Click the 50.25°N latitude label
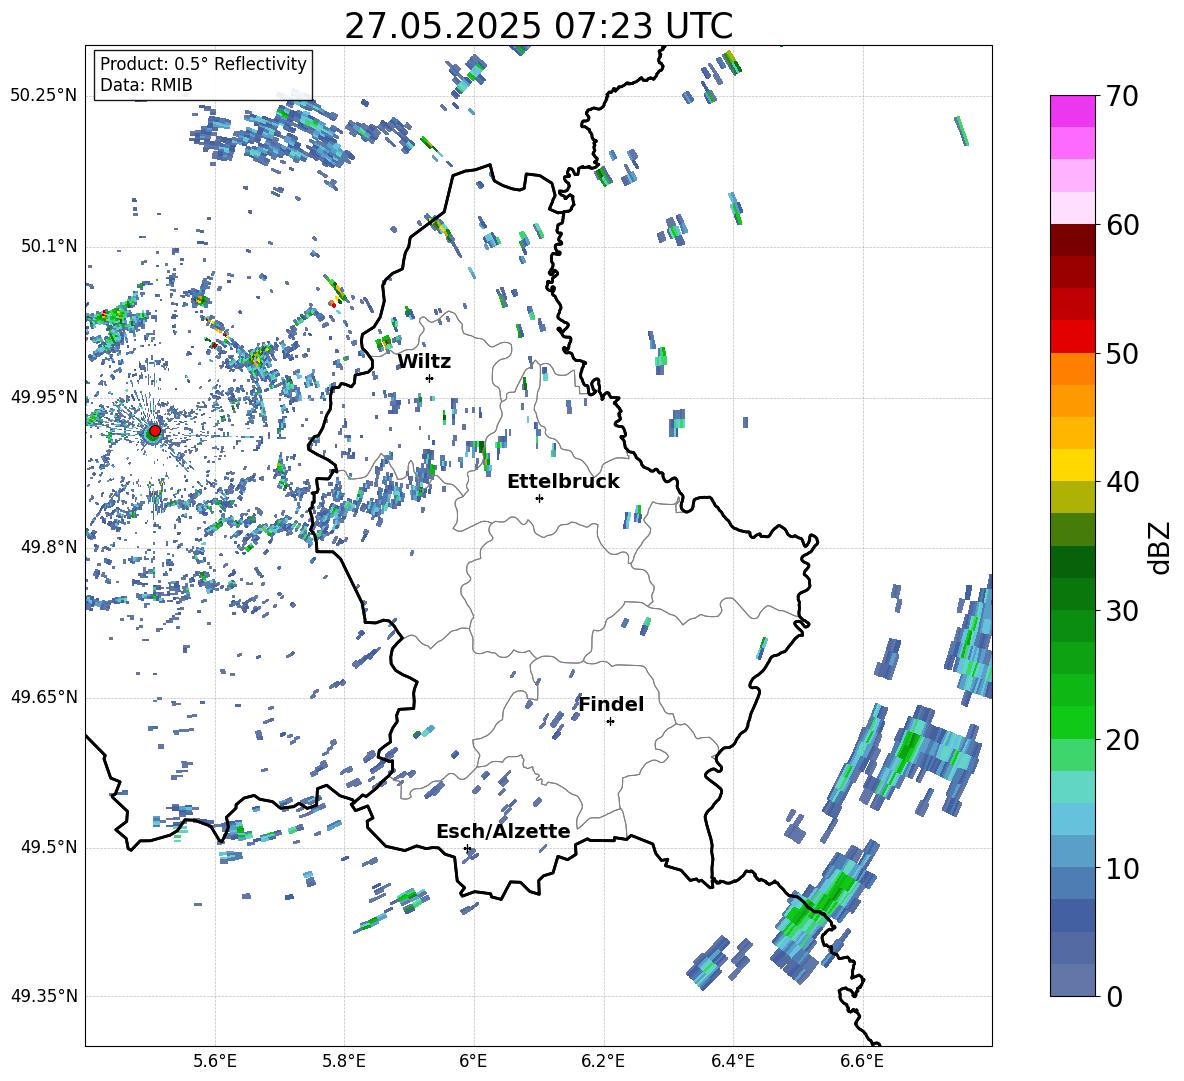1184x1081 pixels. (x=44, y=96)
